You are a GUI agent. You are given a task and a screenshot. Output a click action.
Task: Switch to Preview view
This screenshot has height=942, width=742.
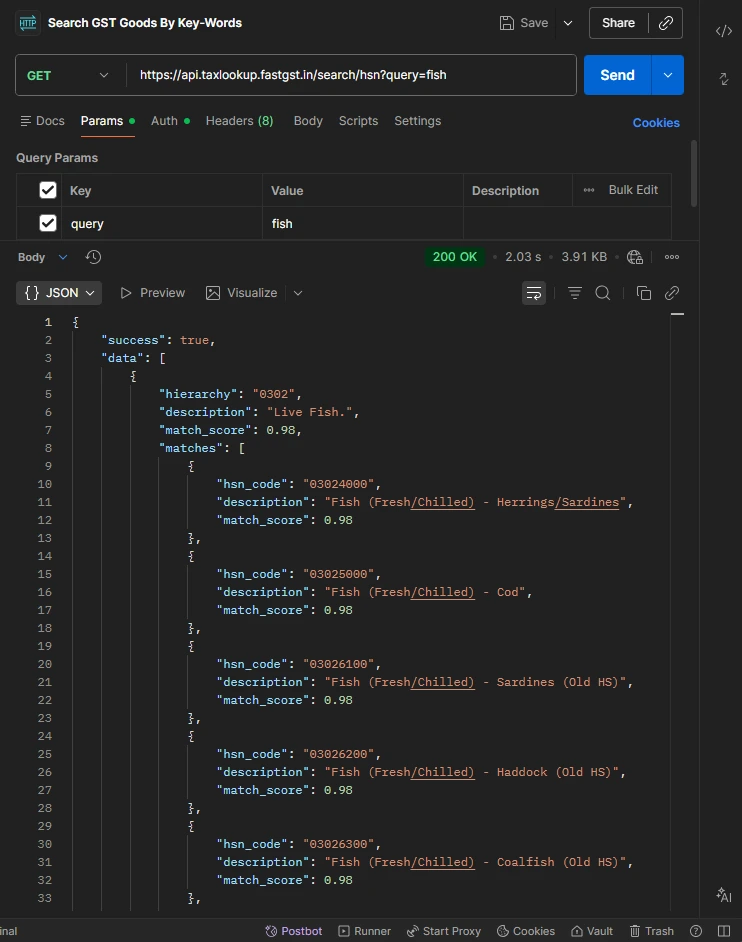pos(153,293)
